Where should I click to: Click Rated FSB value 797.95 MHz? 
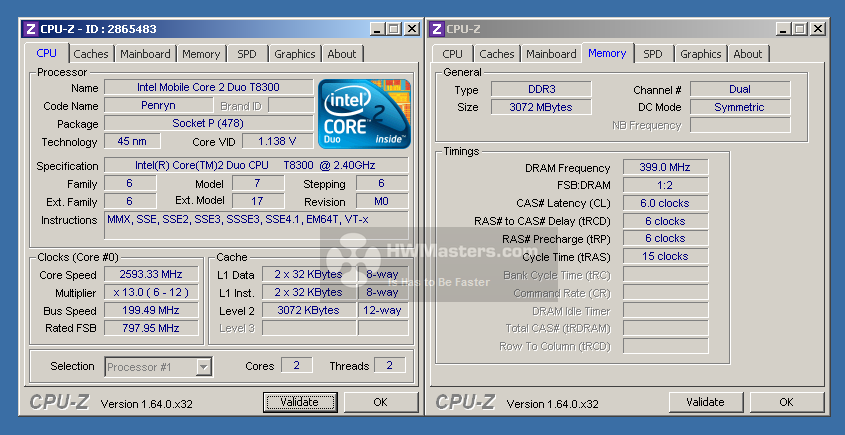pyautogui.click(x=151, y=328)
